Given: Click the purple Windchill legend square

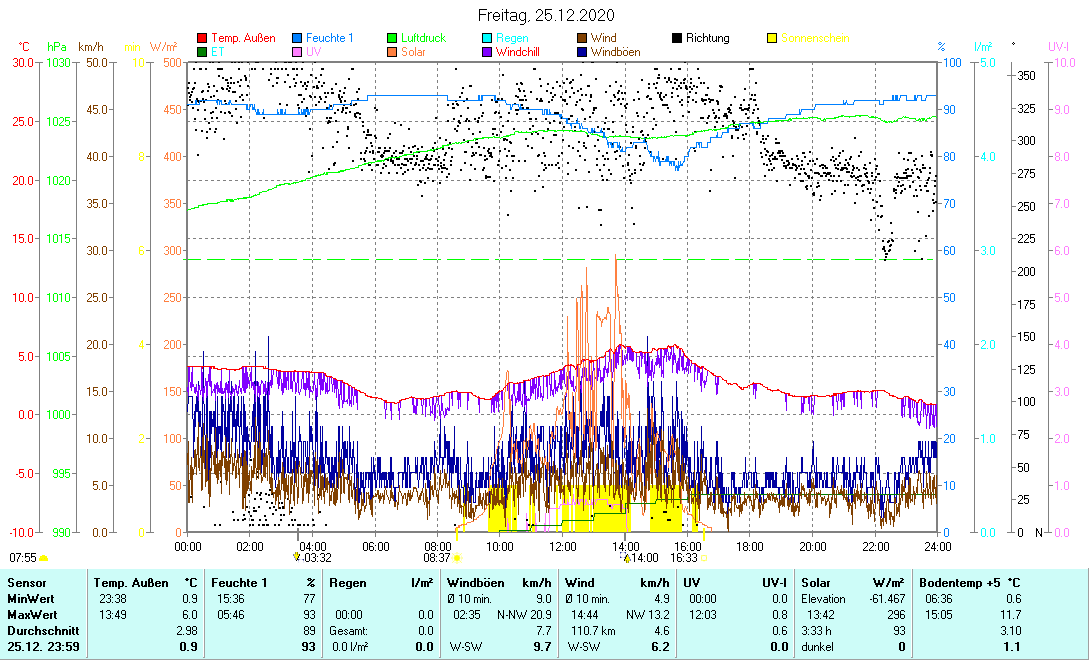Looking at the screenshot, I should tap(487, 52).
